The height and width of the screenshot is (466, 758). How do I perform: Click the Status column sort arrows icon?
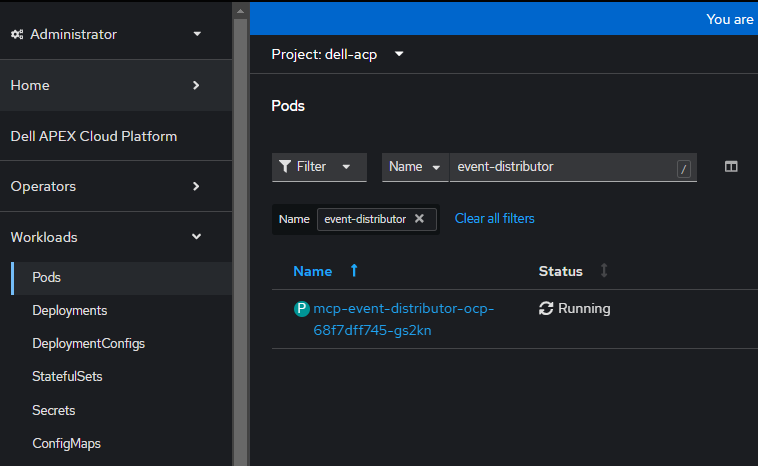click(604, 271)
